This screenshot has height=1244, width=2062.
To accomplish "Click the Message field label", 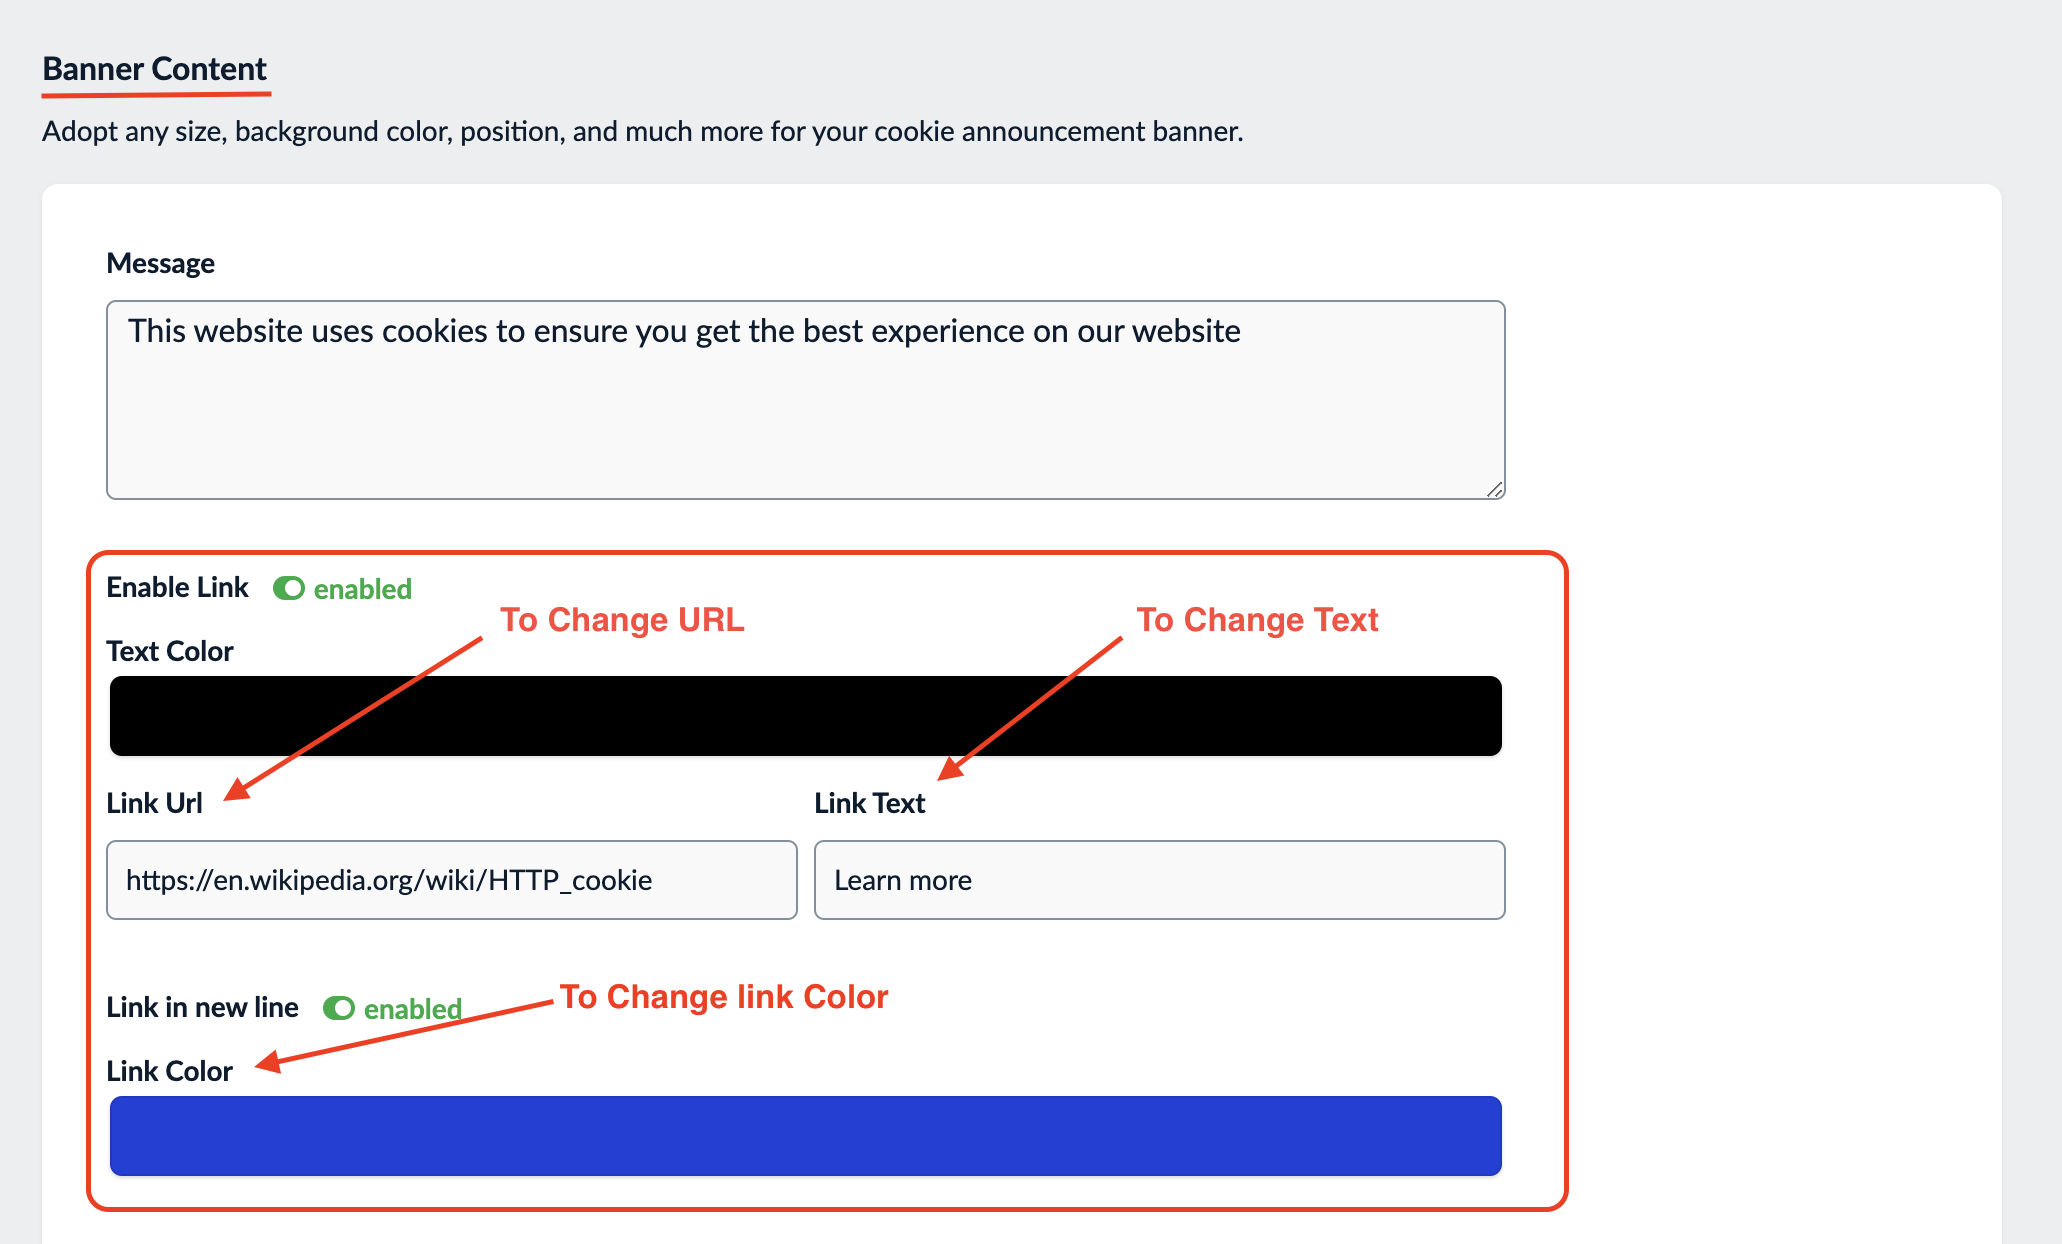I will pyautogui.click(x=160, y=263).
